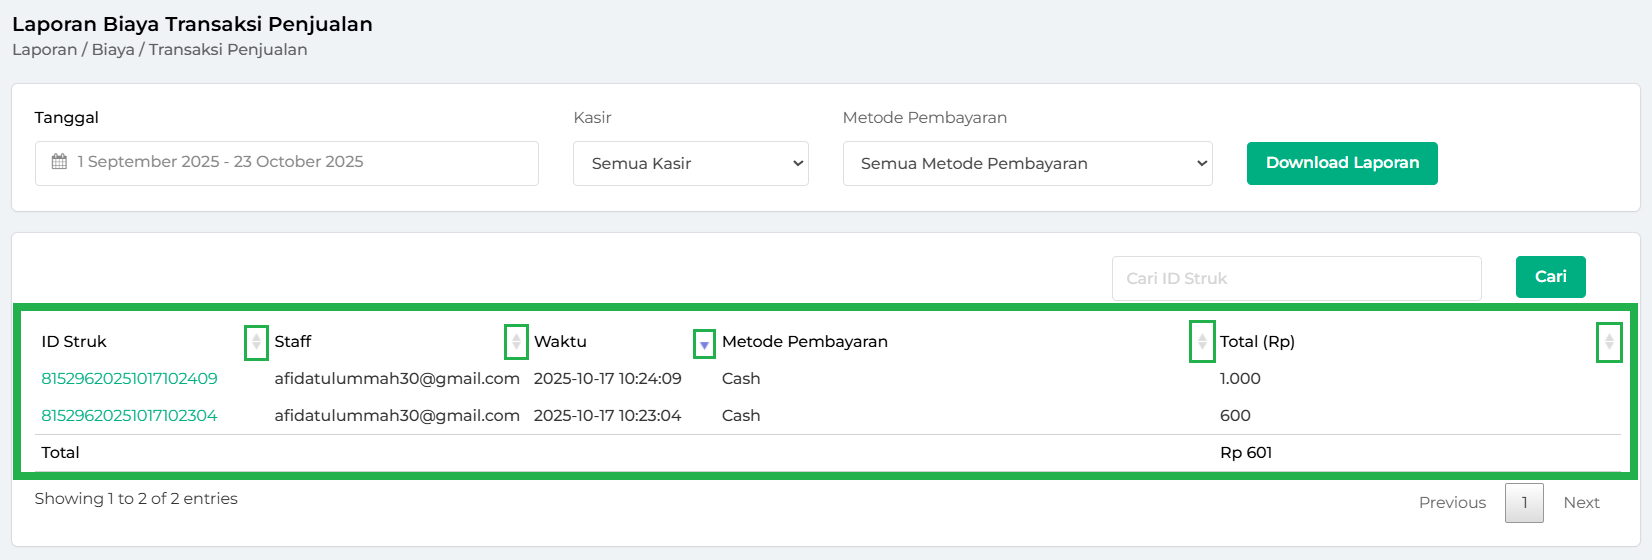
Task: Expand Semua Metode Pembayaran dropdown
Action: click(x=1027, y=163)
